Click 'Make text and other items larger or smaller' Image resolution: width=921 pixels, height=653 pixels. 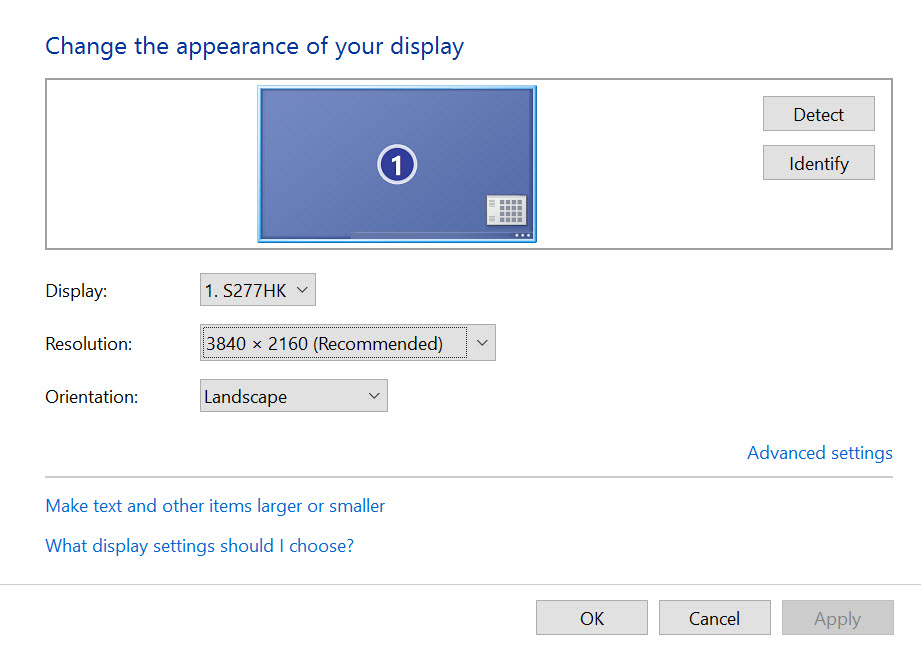click(x=215, y=506)
